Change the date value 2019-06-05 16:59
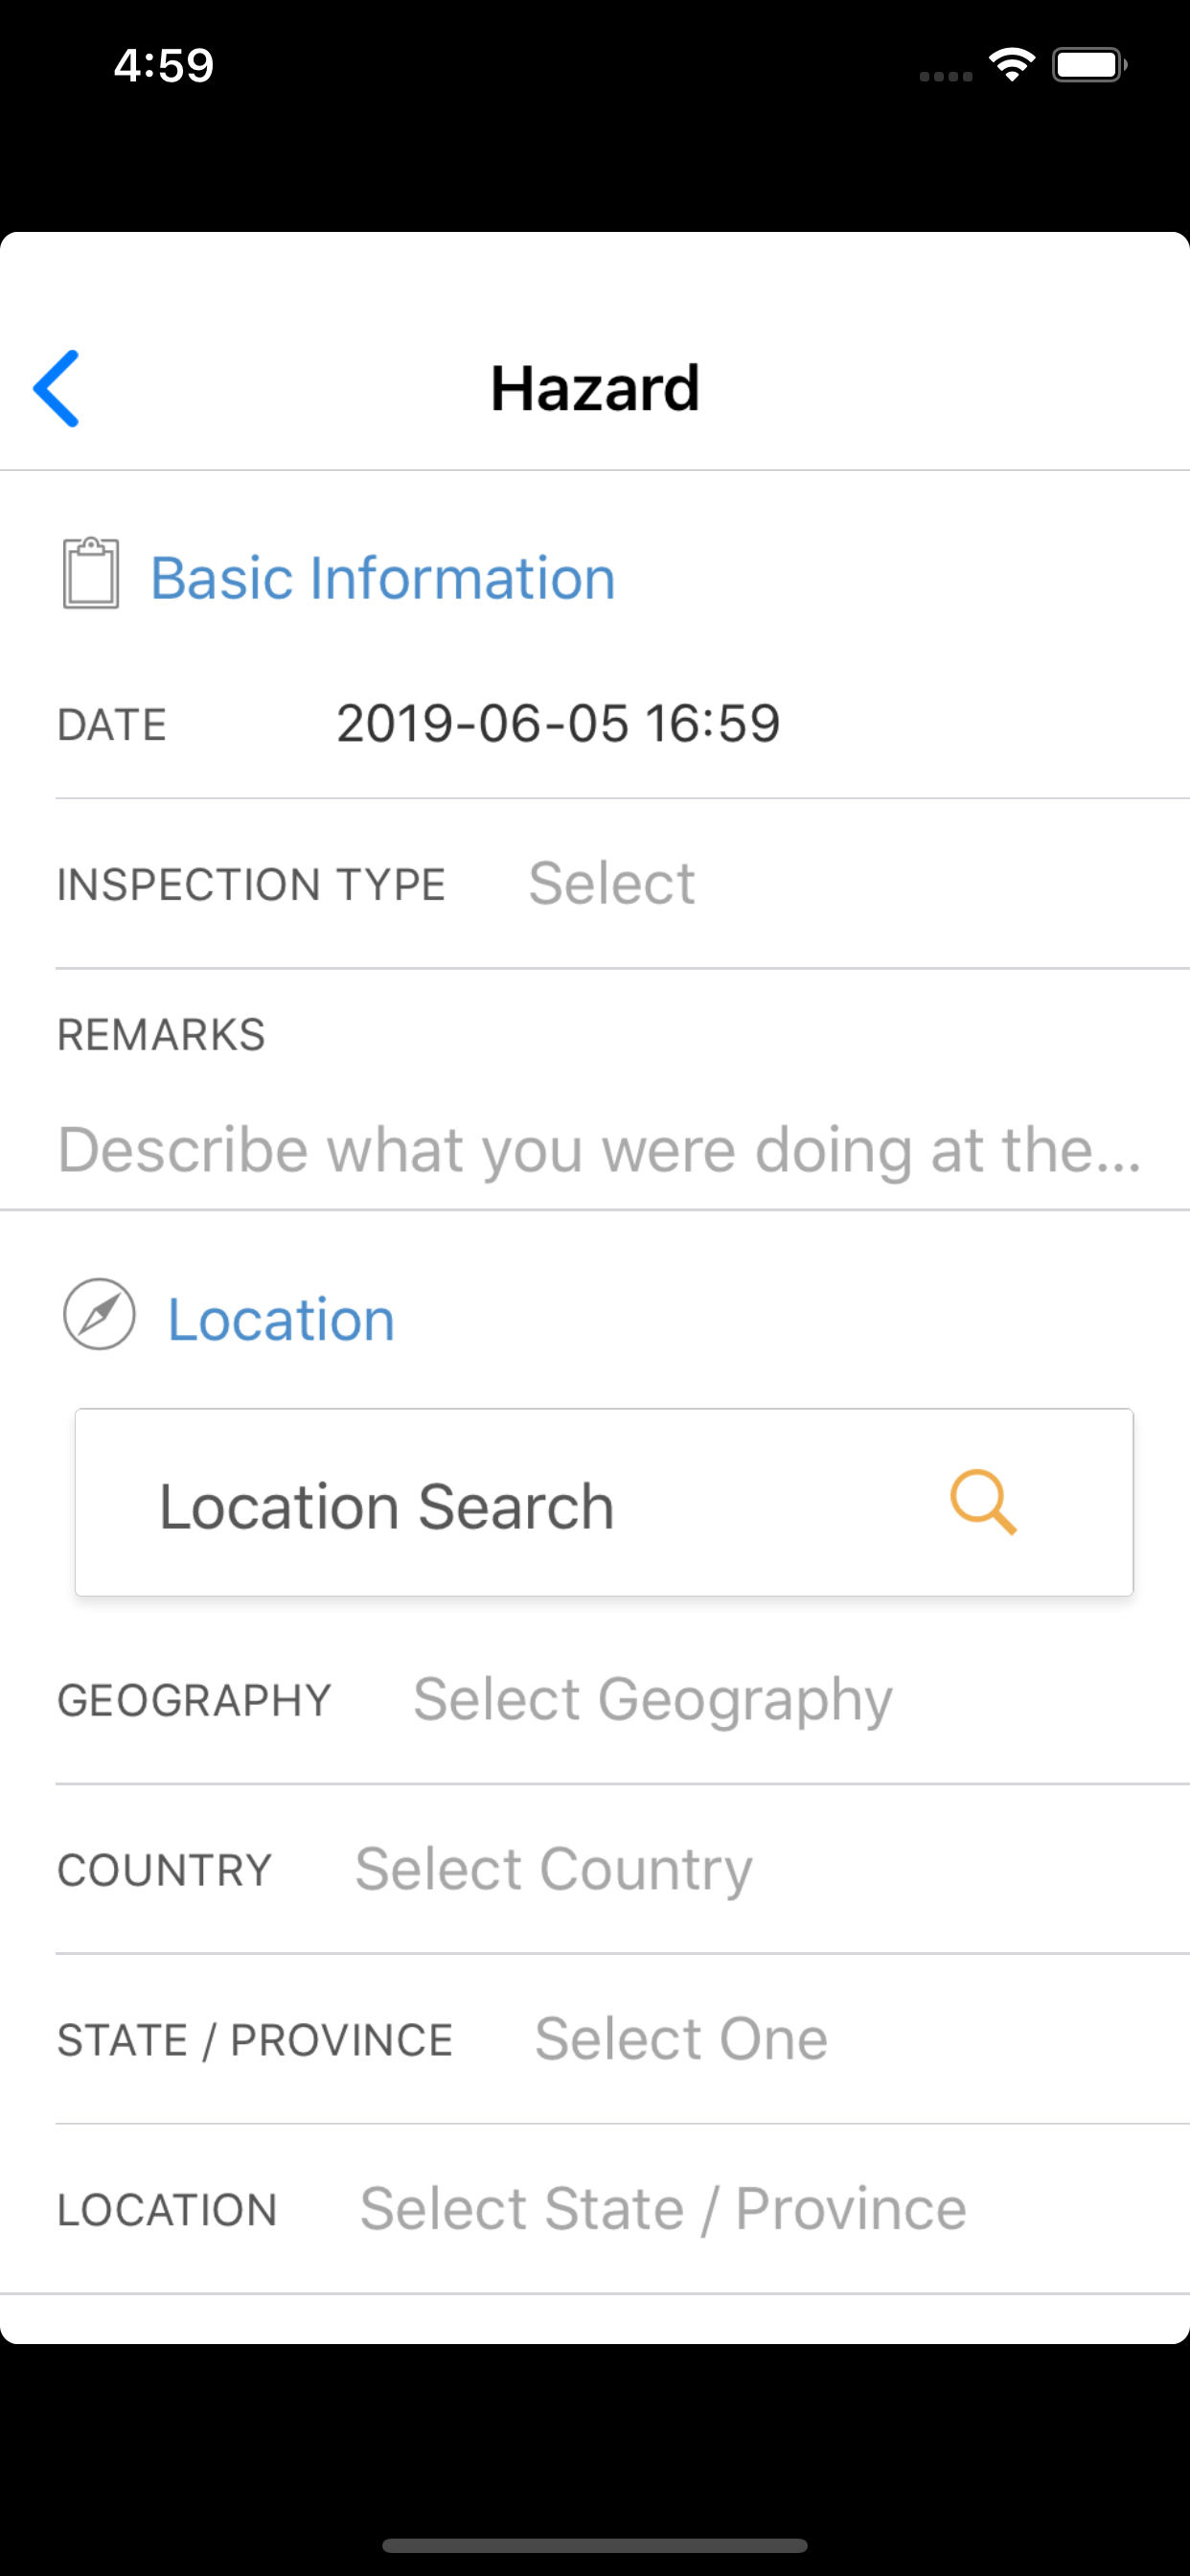This screenshot has width=1190, height=2576. coord(558,723)
